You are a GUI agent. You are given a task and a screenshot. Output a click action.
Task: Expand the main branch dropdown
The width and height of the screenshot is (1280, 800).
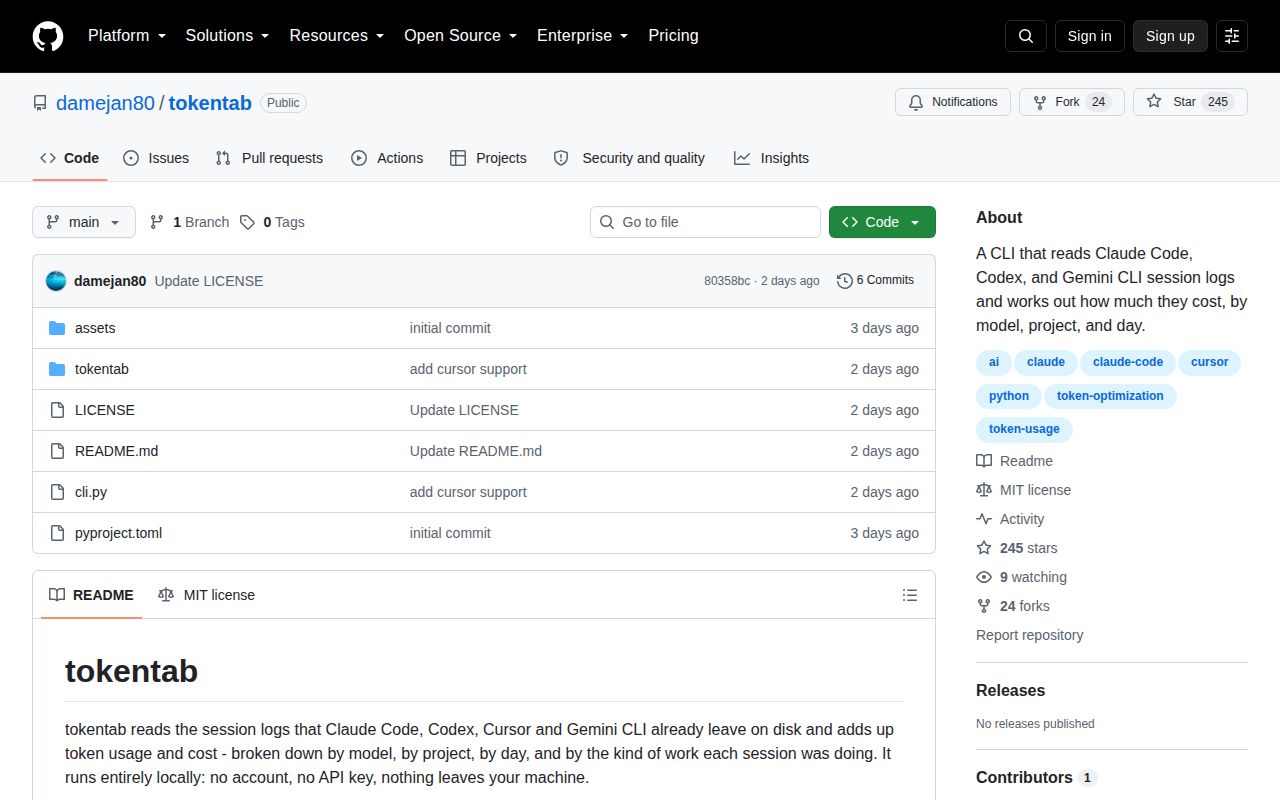84,222
